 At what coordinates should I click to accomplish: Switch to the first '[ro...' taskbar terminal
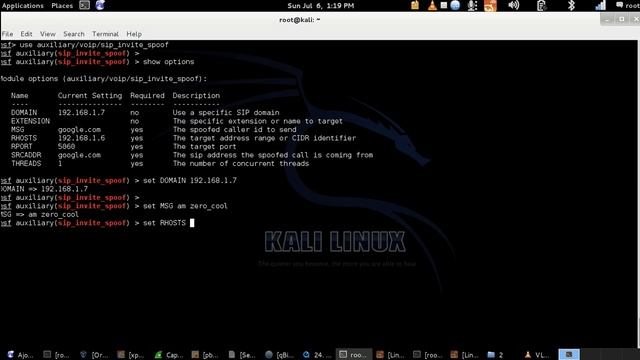pyautogui.click(x=57, y=355)
